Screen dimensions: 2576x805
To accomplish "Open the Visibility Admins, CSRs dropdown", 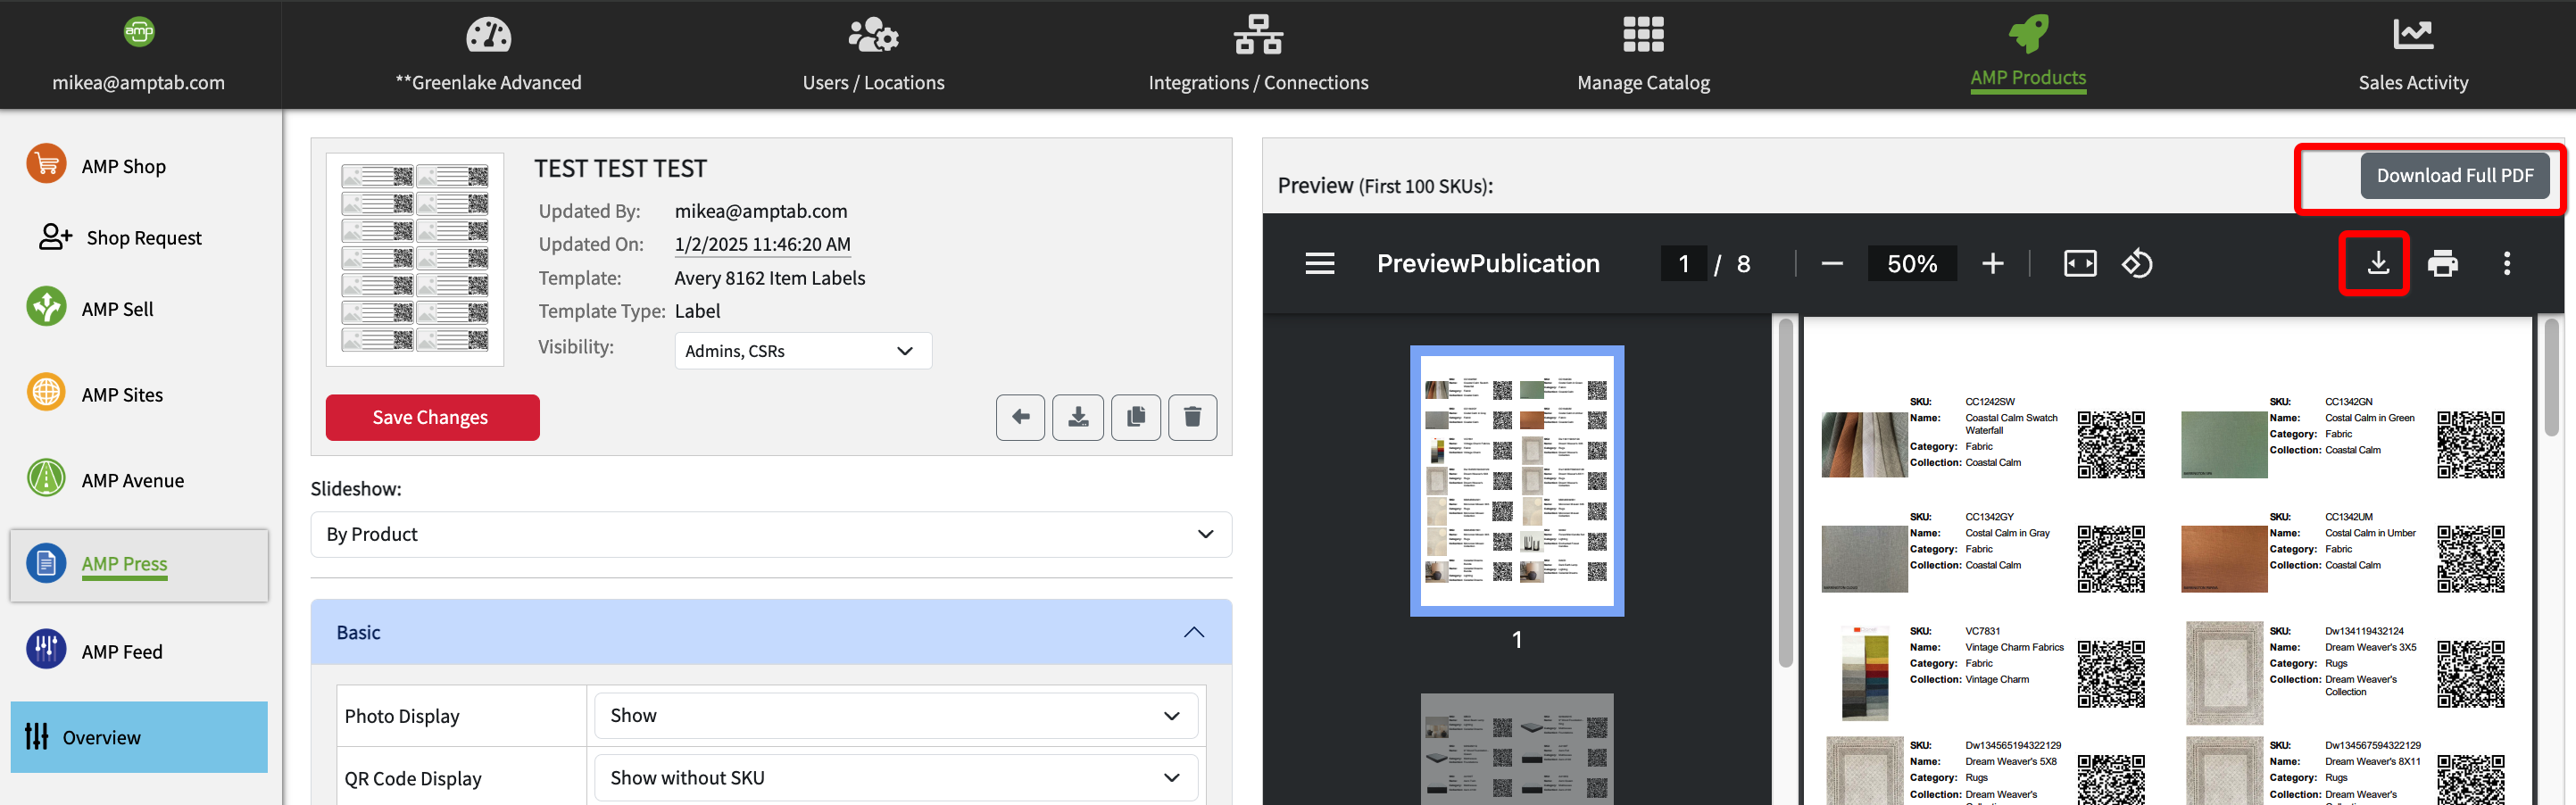I will 803,351.
